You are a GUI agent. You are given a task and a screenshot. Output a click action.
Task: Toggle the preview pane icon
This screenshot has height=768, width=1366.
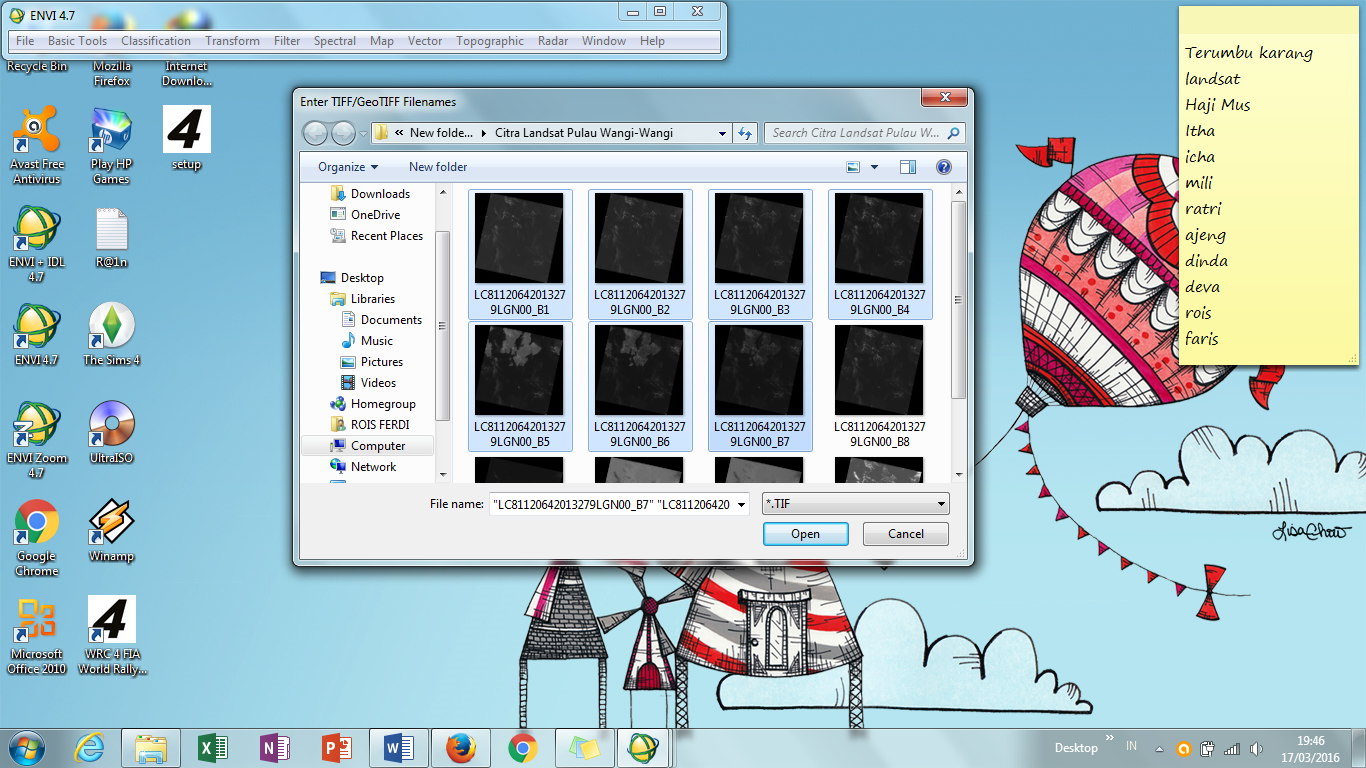[908, 167]
